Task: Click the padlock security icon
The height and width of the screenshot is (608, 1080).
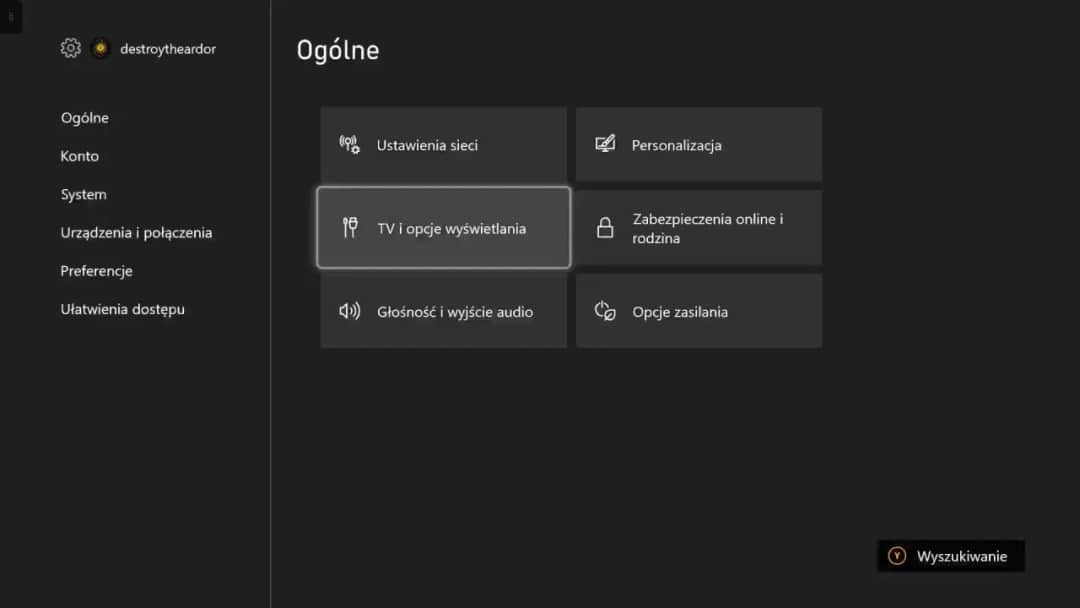Action: point(605,228)
